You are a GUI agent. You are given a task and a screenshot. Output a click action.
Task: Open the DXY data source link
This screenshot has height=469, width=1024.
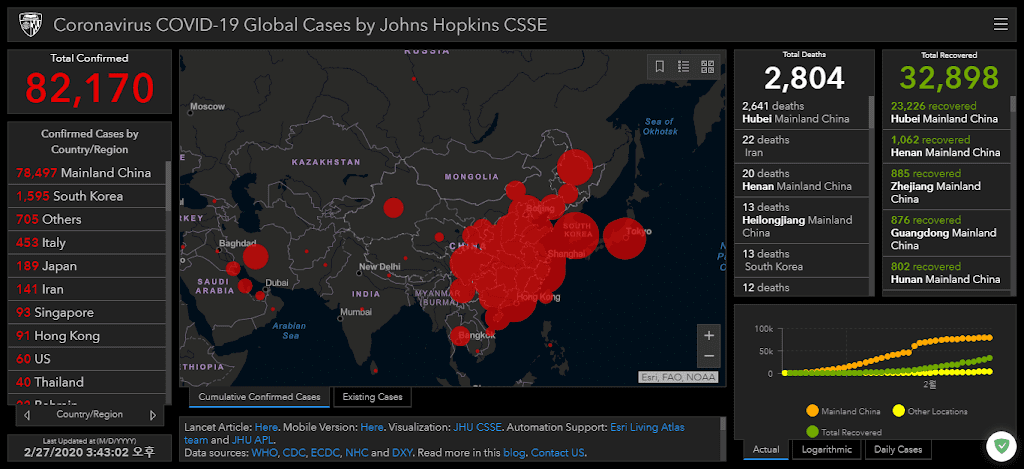pyautogui.click(x=402, y=452)
